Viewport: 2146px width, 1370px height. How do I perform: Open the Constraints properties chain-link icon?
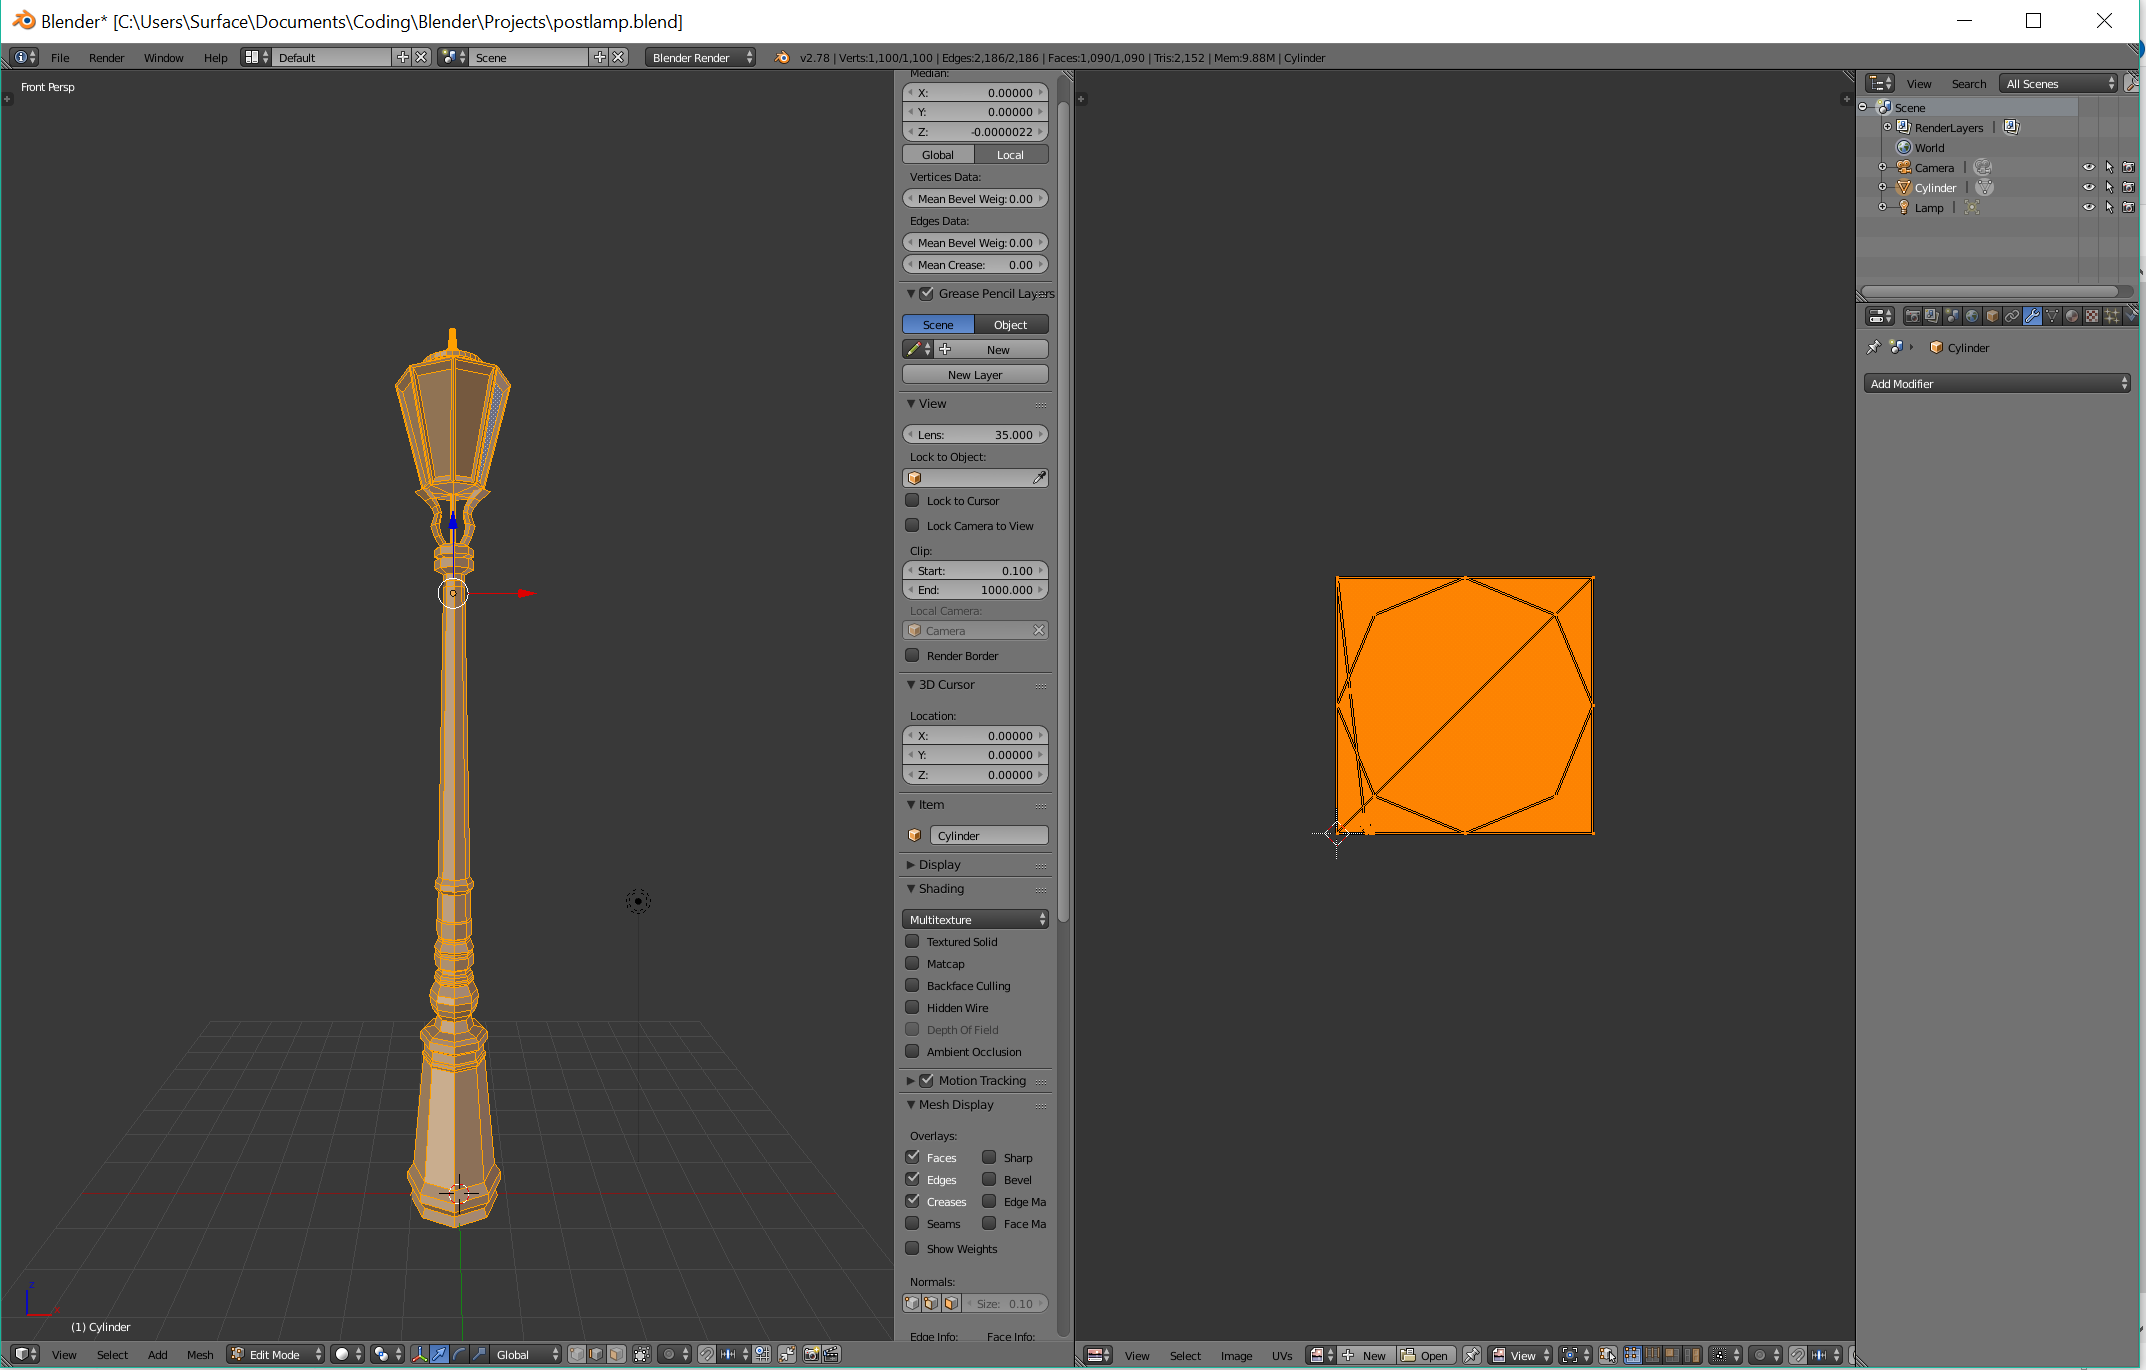tap(2012, 316)
